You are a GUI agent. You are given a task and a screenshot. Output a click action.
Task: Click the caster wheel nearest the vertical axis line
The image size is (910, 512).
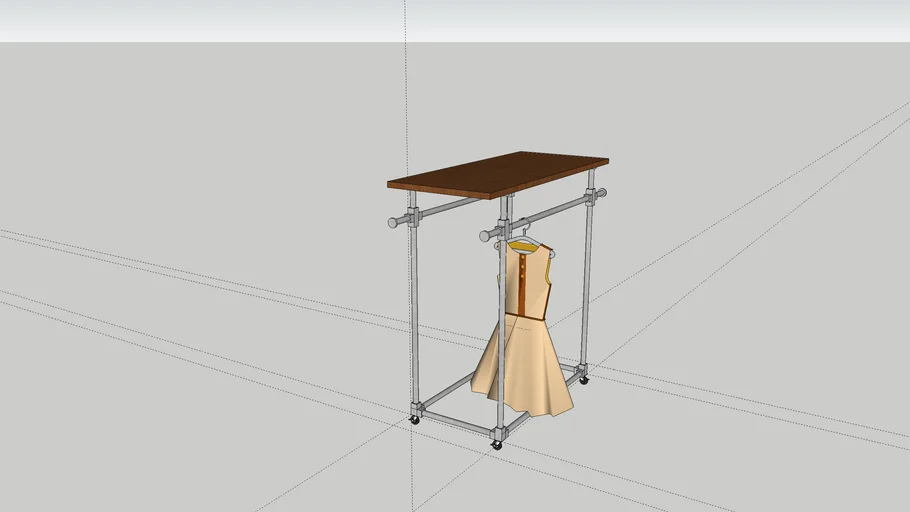414,419
